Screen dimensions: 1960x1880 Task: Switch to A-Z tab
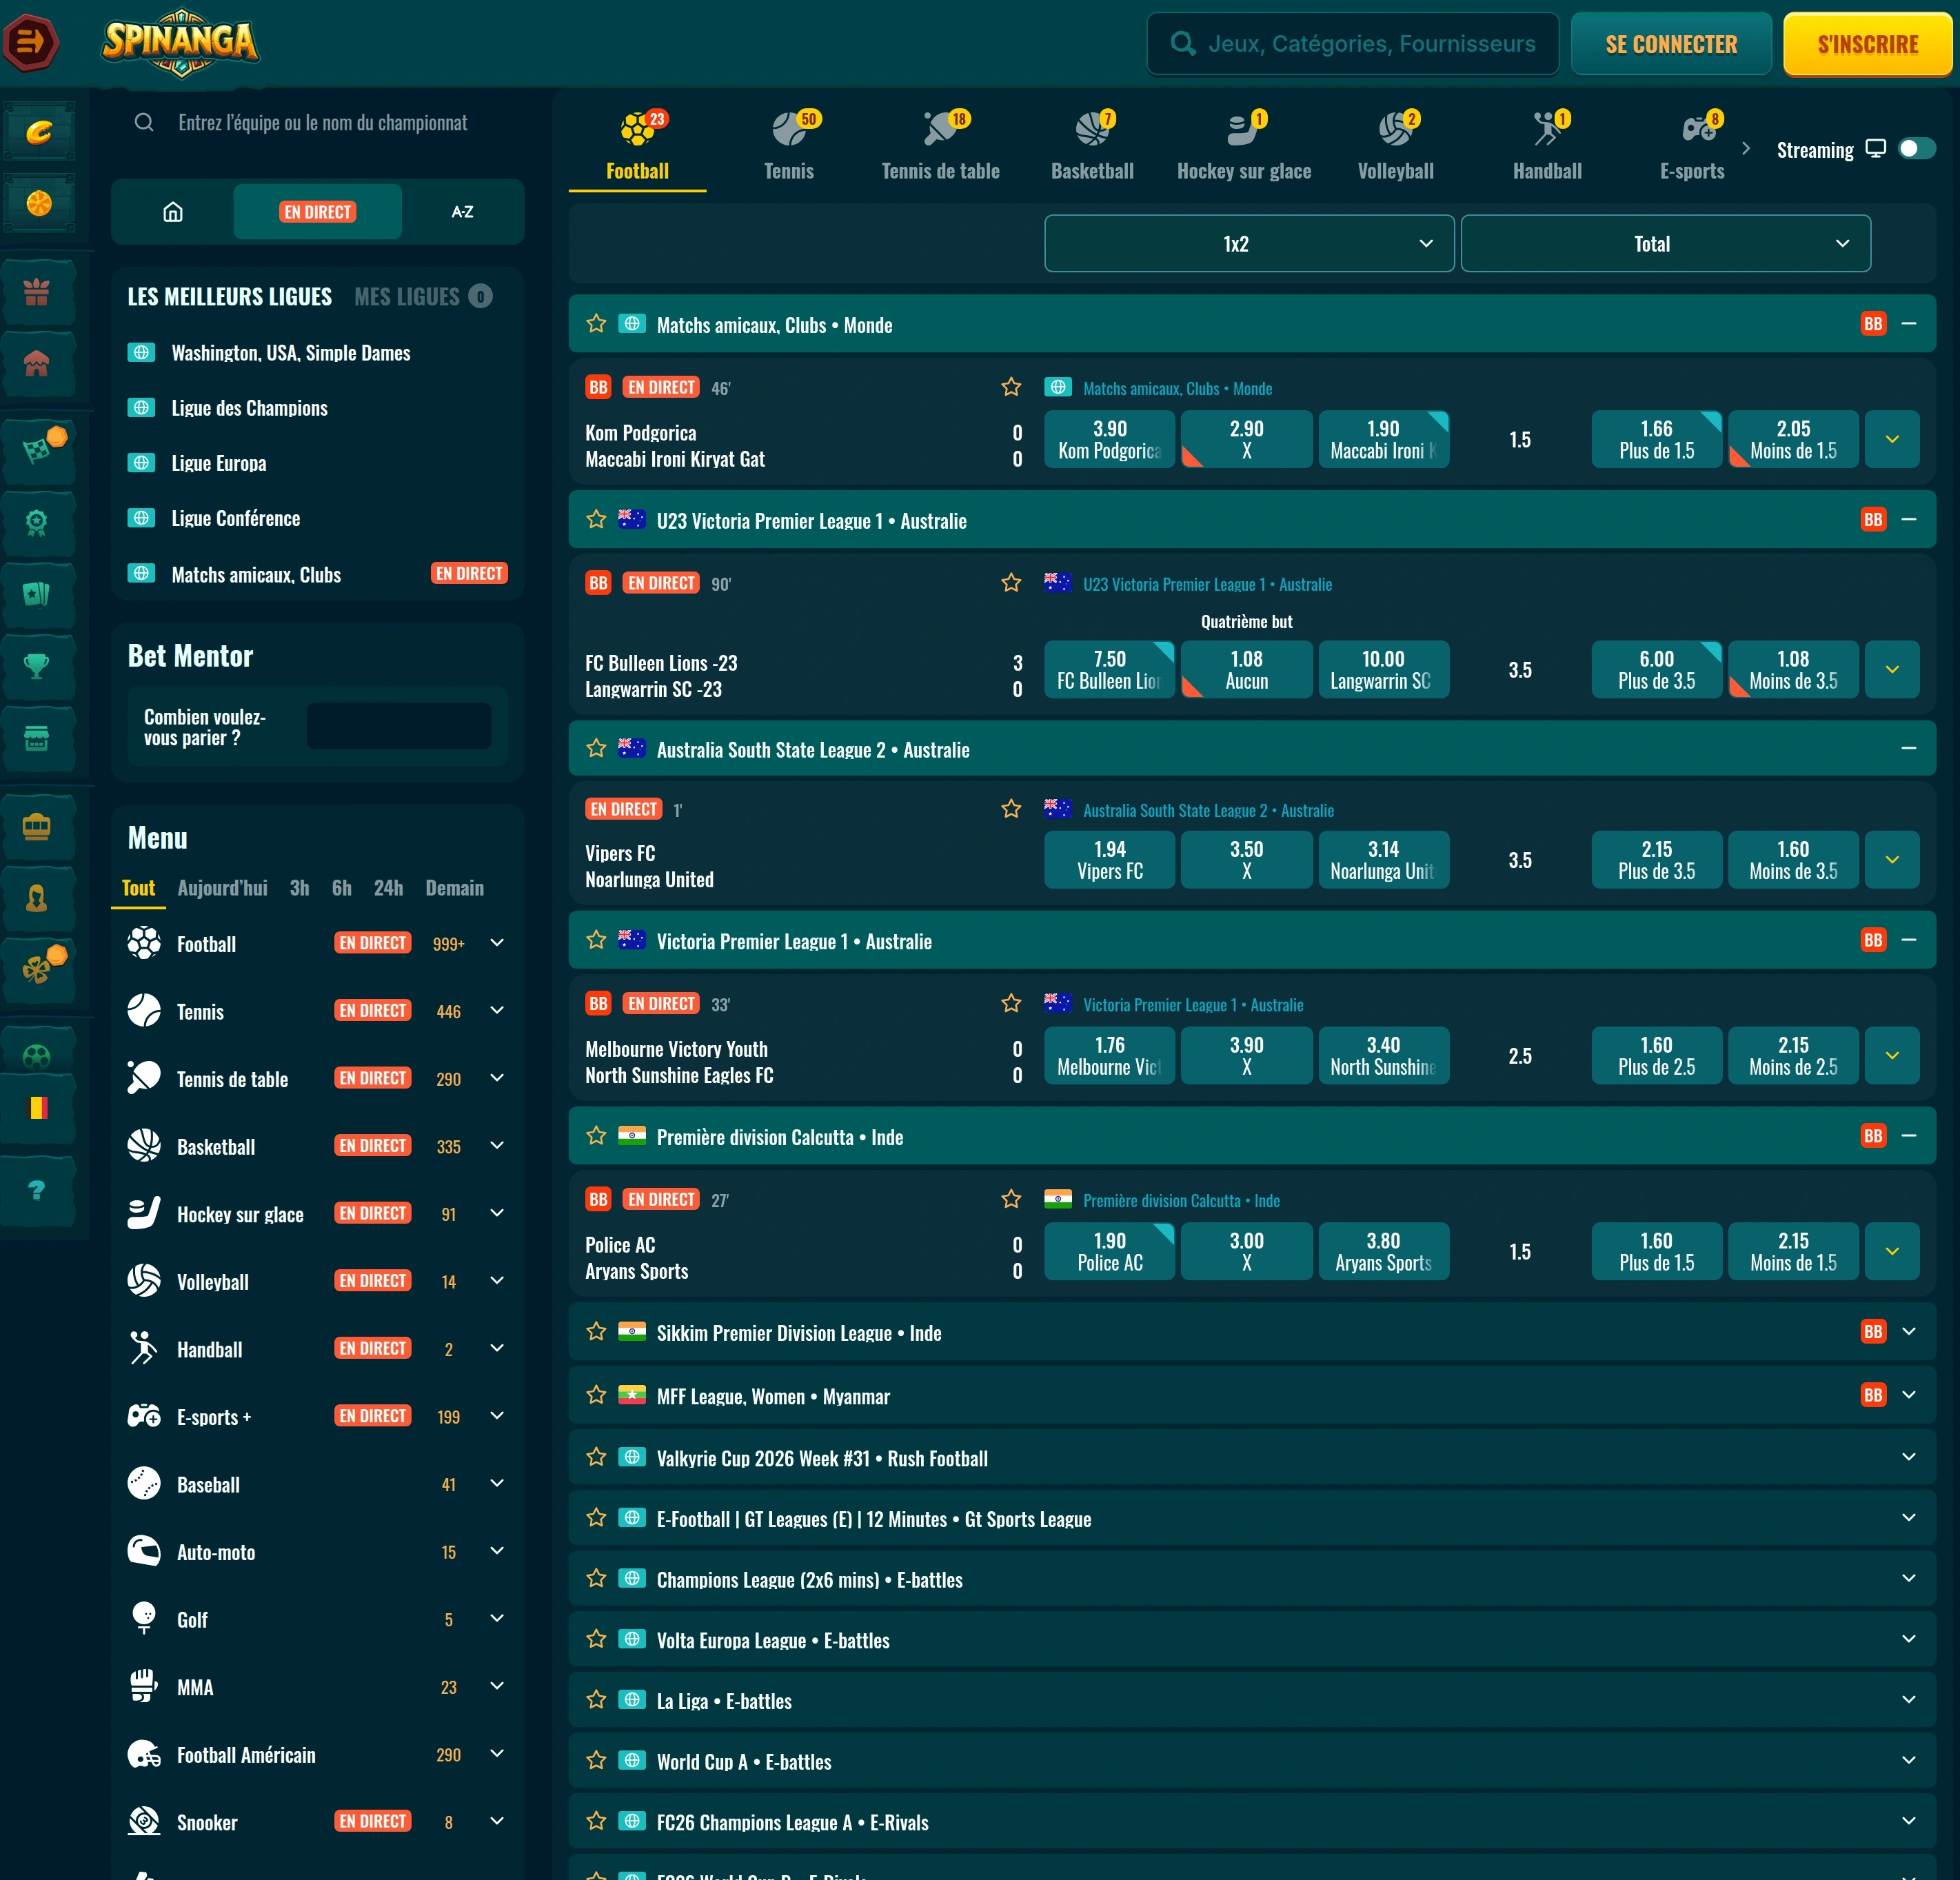pos(462,212)
